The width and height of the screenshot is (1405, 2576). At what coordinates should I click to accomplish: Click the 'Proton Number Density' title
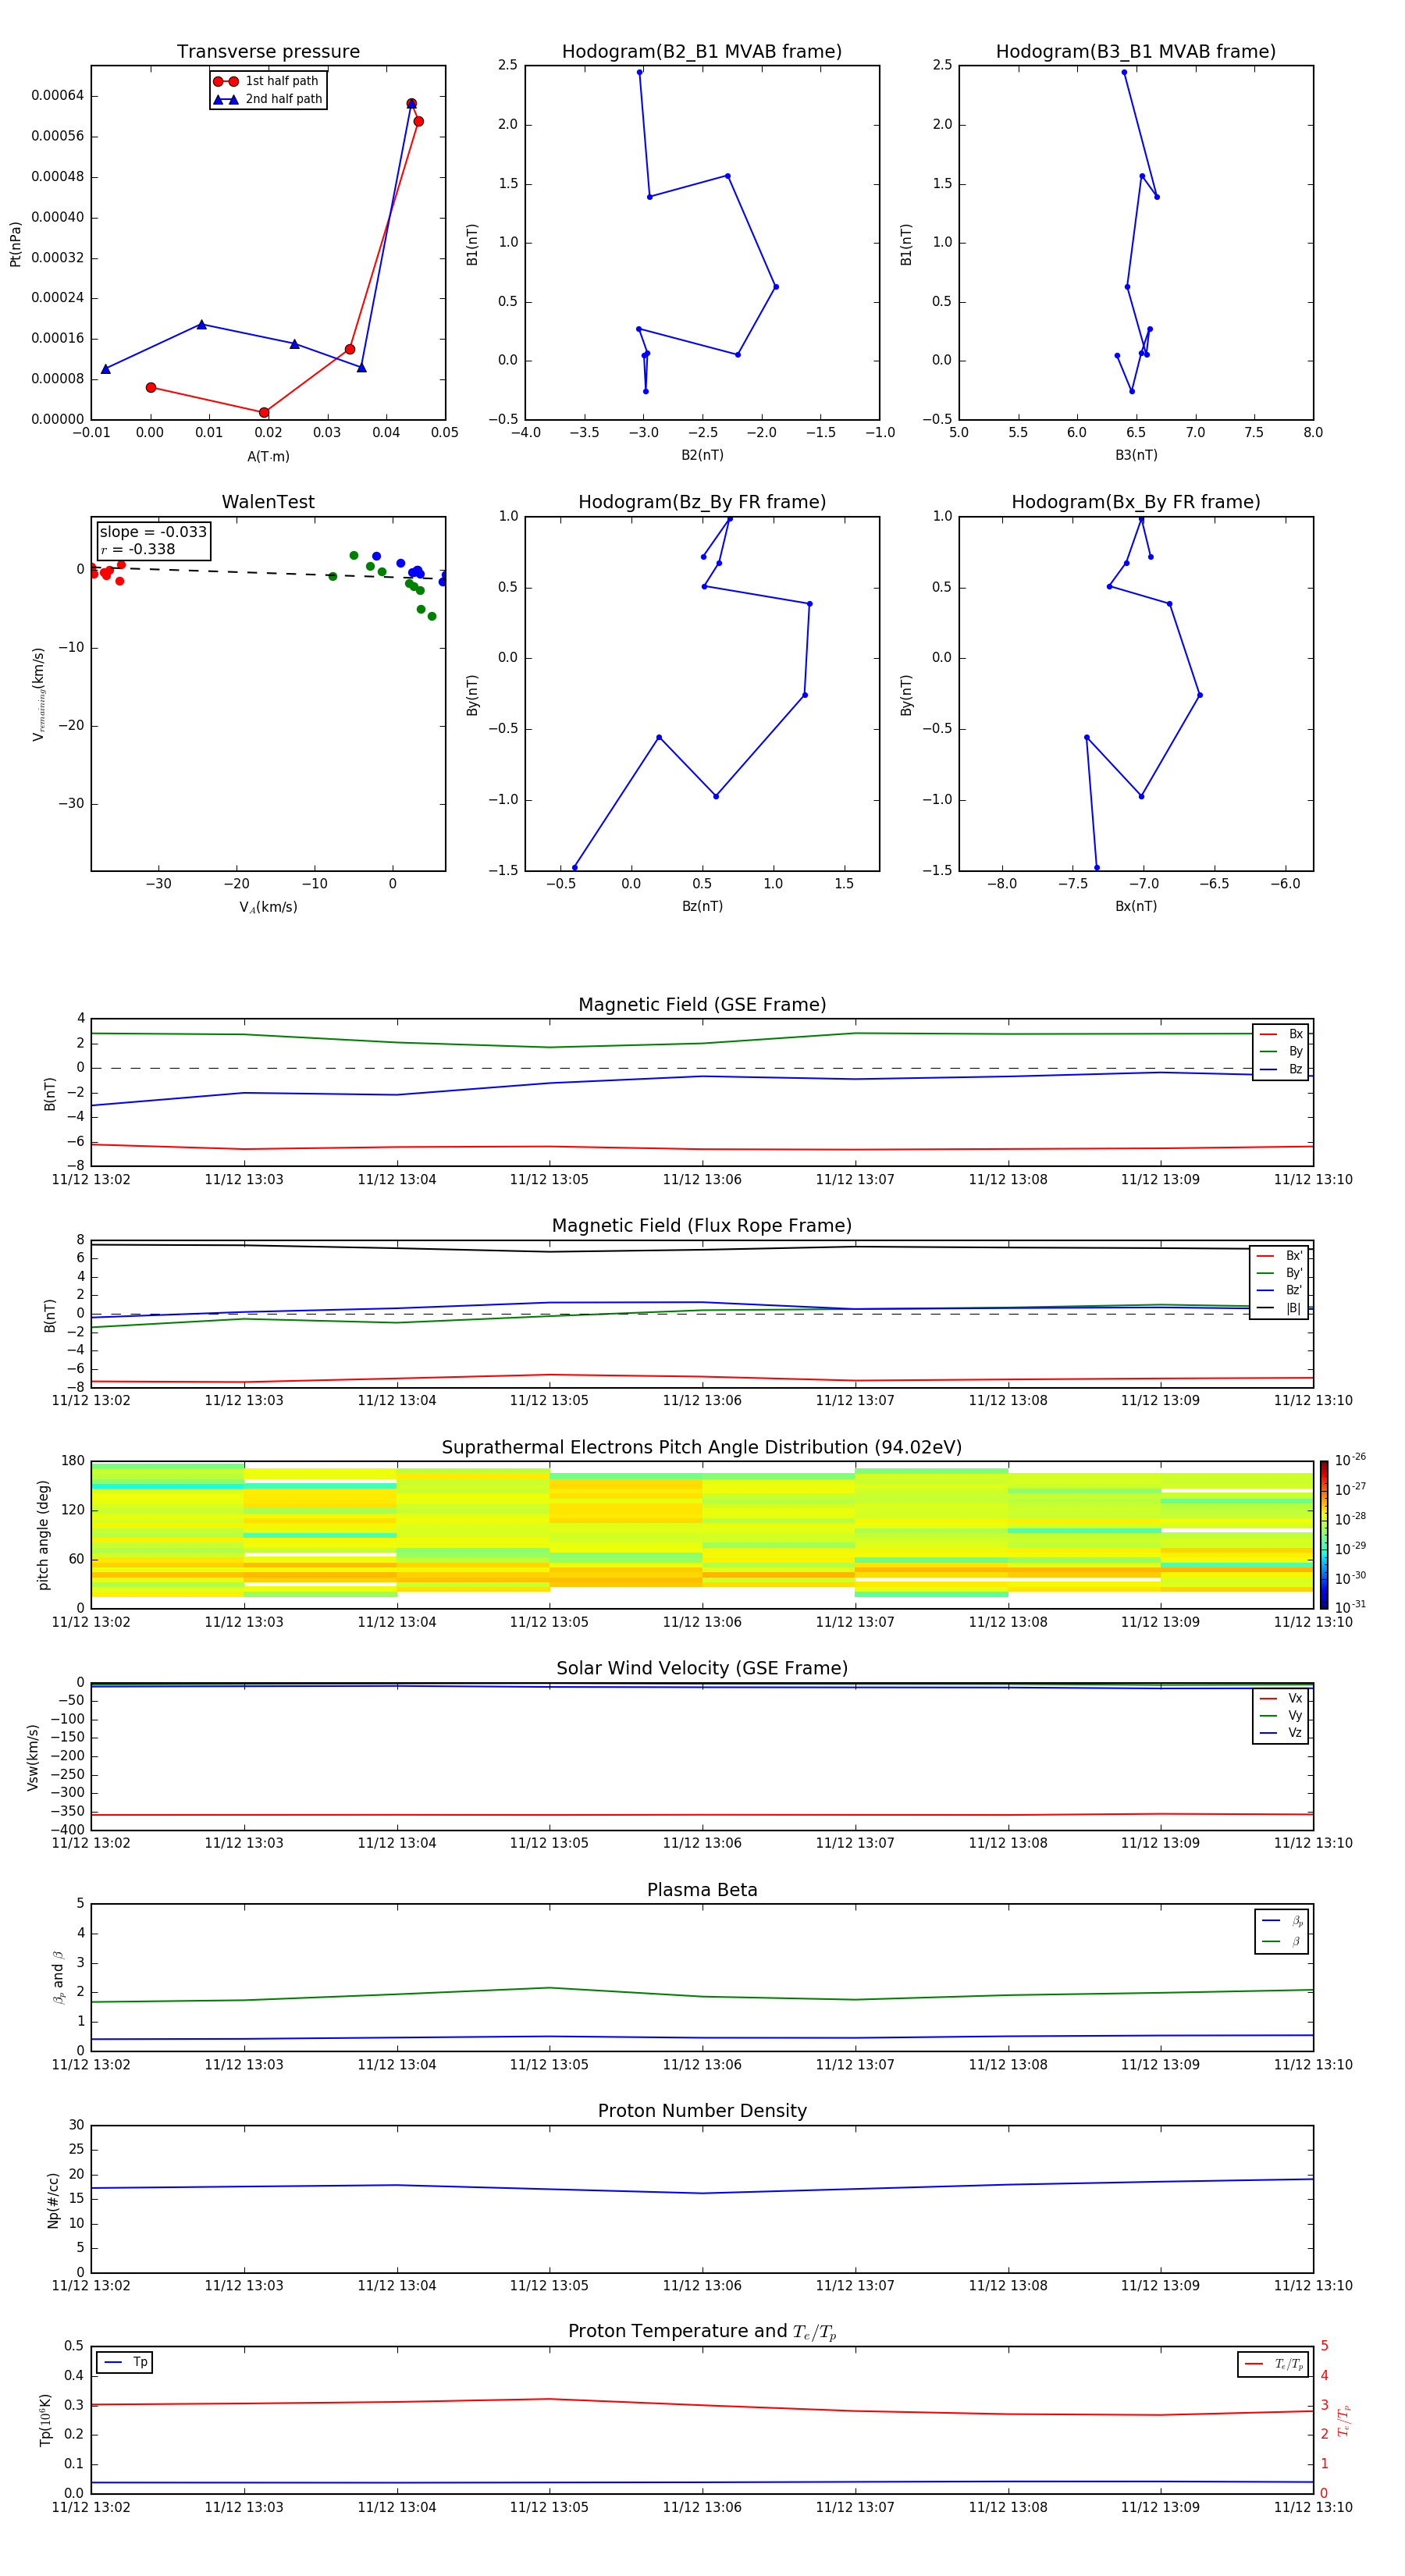pyautogui.click(x=702, y=2111)
